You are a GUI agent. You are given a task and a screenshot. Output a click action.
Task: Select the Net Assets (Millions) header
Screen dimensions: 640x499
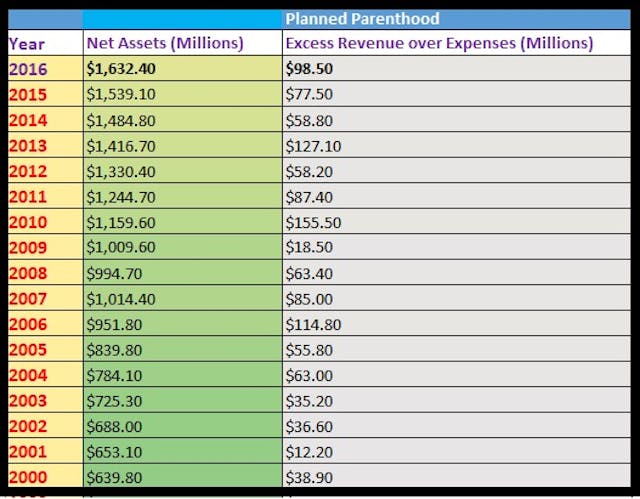(165, 43)
